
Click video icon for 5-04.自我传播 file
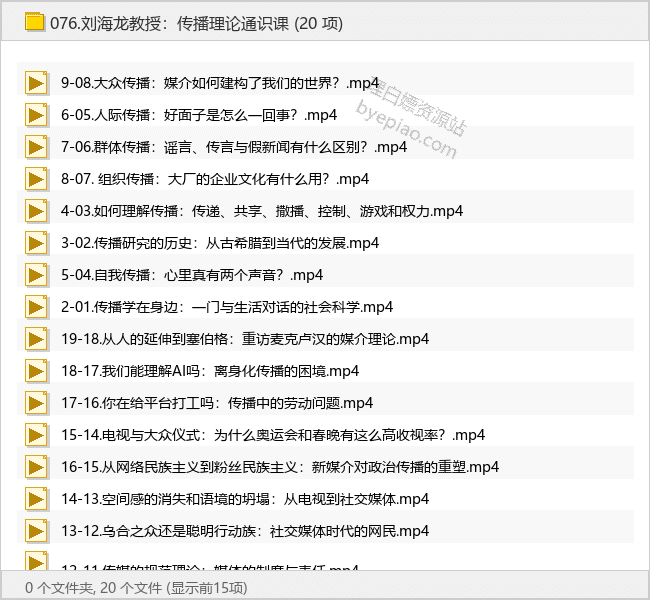pos(36,275)
